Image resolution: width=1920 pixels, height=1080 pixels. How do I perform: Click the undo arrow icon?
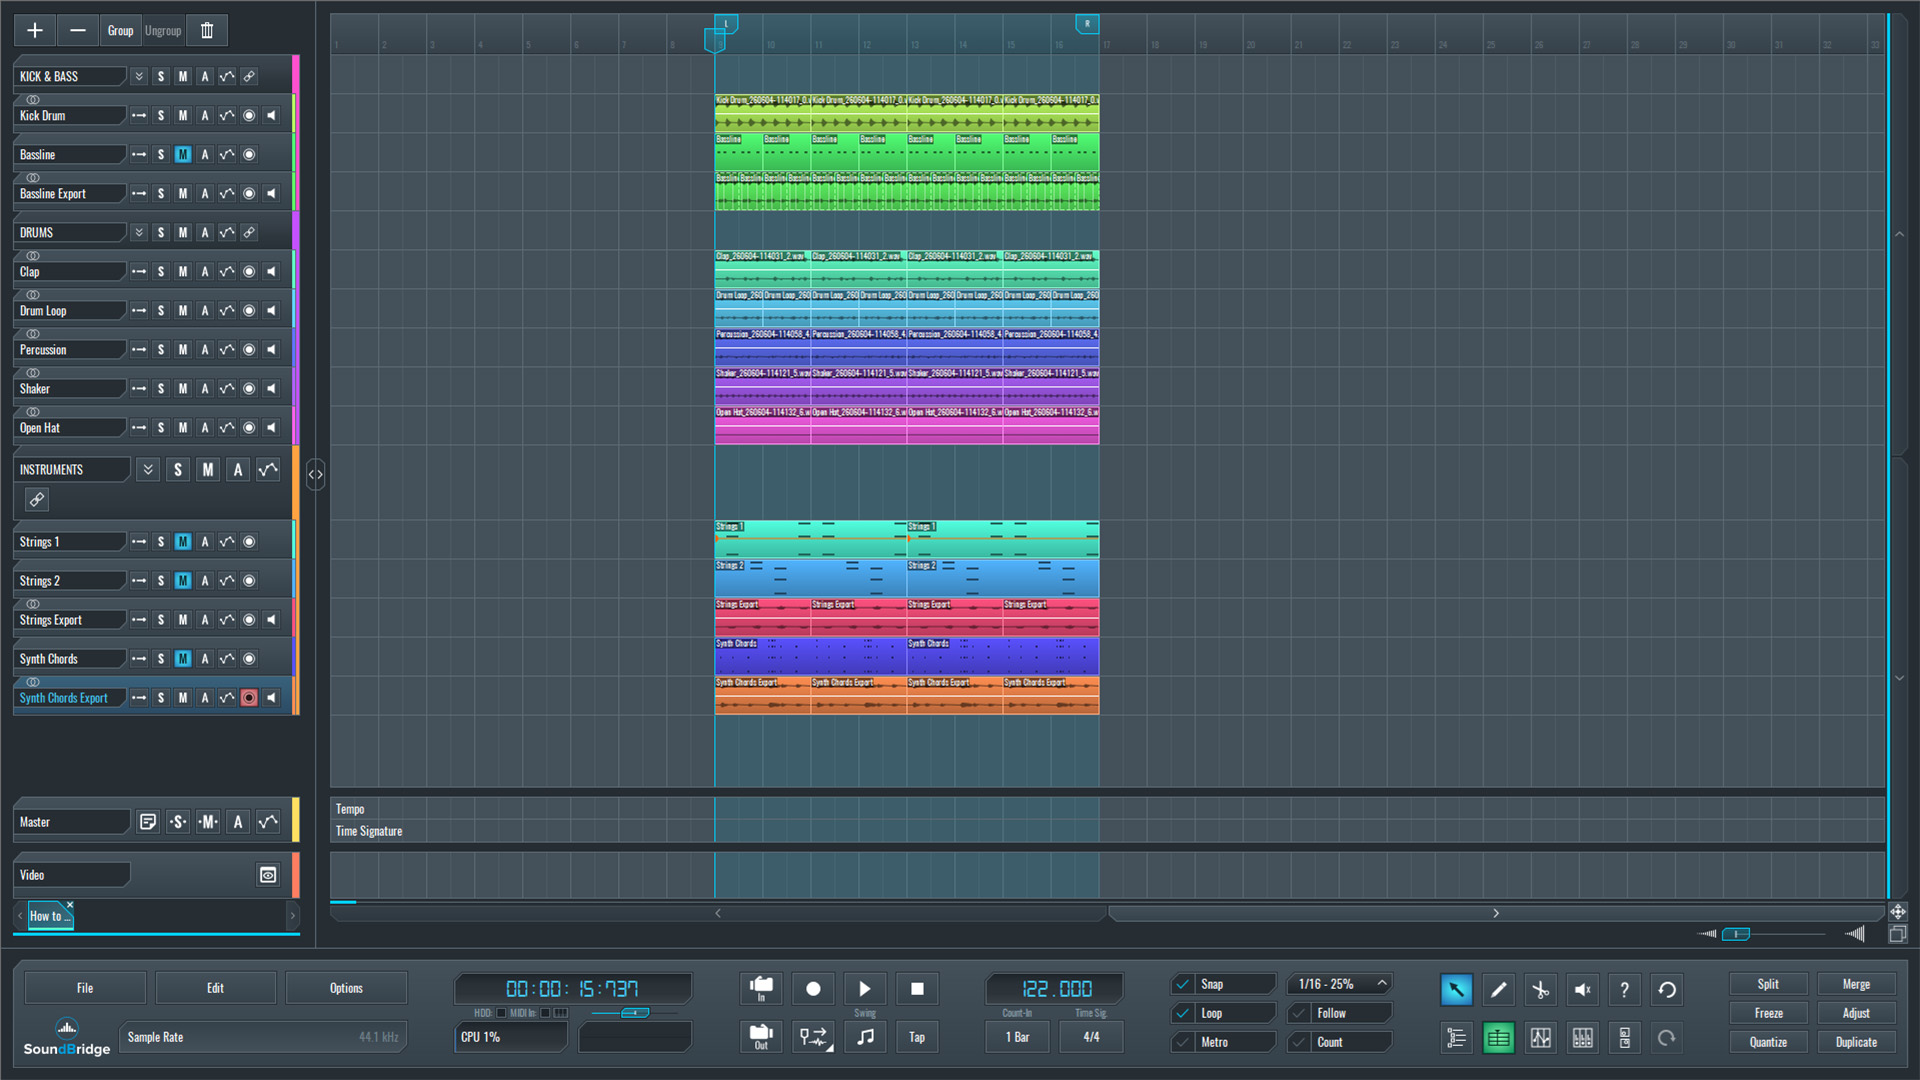pyautogui.click(x=1667, y=990)
